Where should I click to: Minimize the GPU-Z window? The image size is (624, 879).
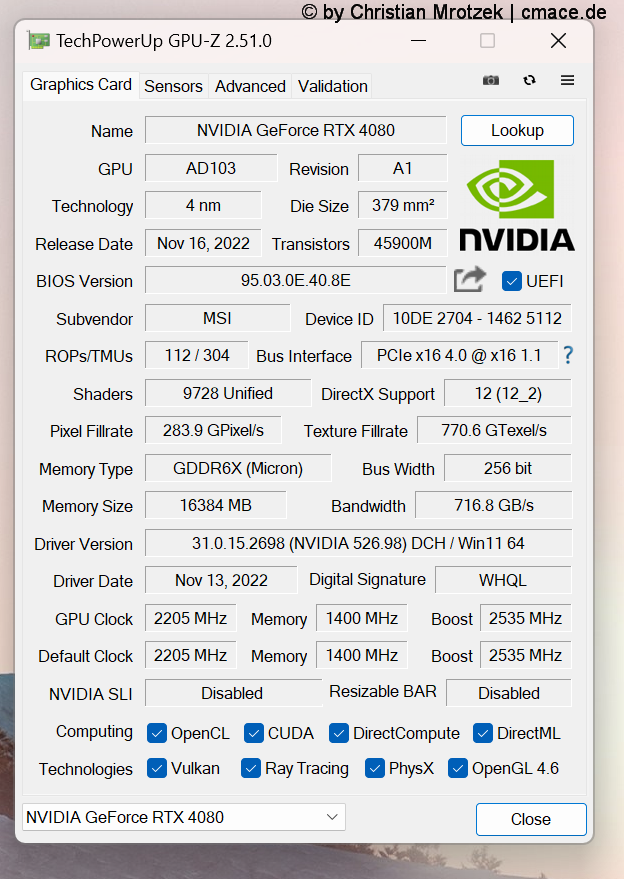click(418, 41)
